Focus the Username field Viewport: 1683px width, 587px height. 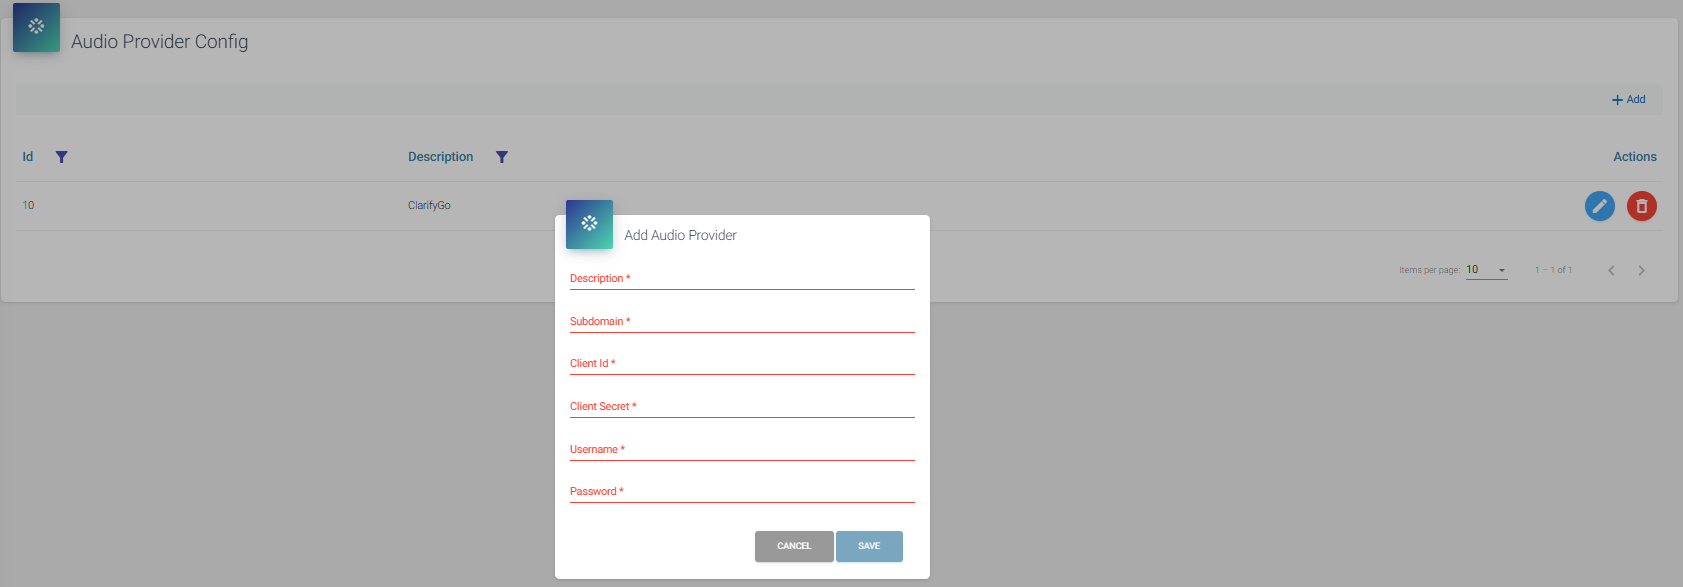pyautogui.click(x=742, y=450)
